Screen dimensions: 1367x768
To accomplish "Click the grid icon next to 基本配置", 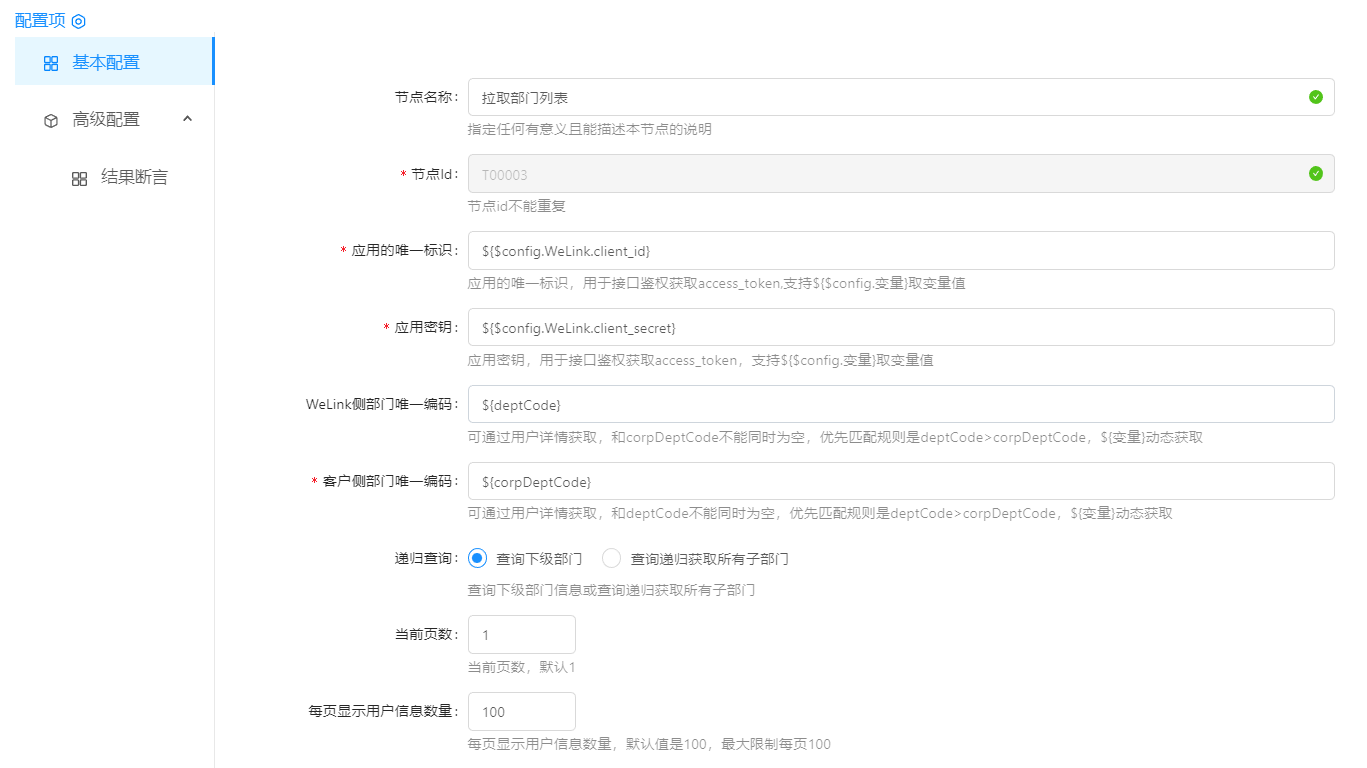I will click(x=51, y=63).
